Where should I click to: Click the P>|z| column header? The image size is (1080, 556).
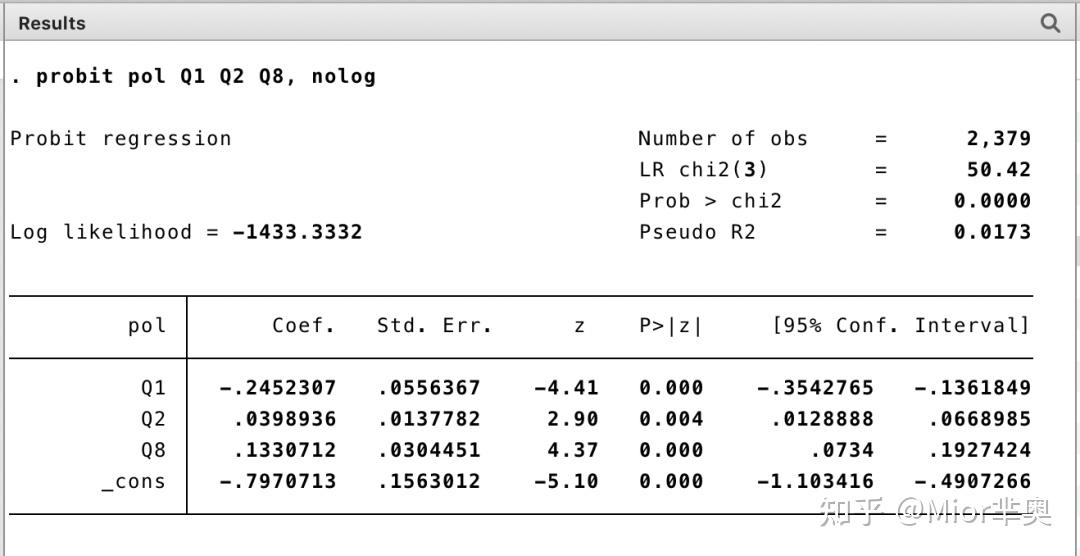point(671,326)
